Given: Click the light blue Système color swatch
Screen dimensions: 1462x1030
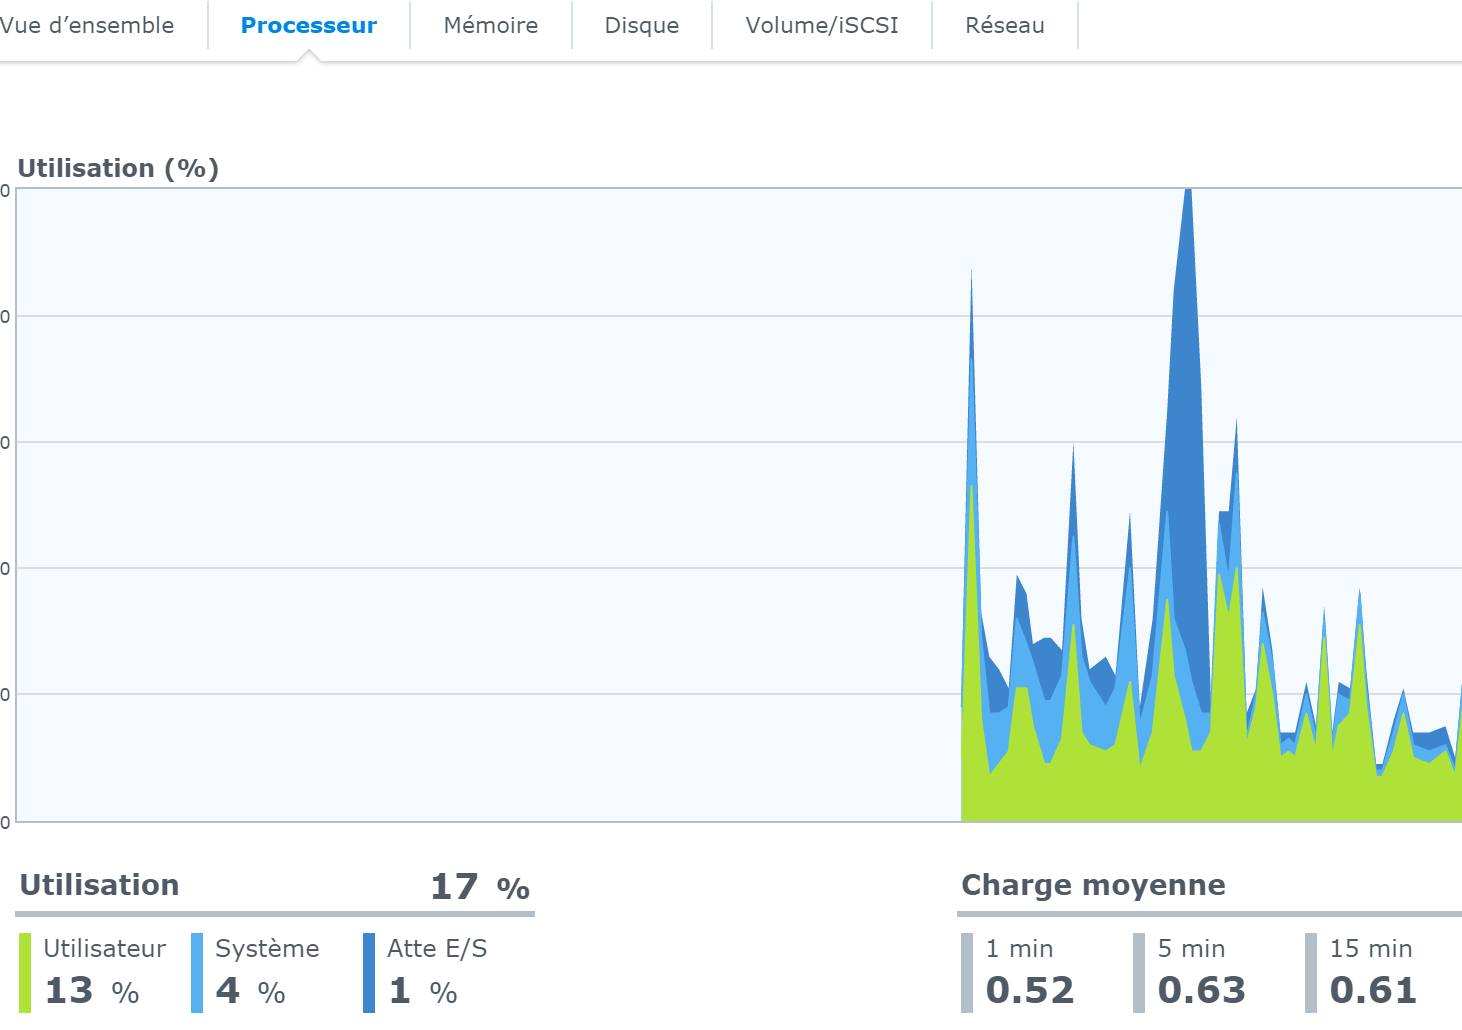Looking at the screenshot, I should (x=197, y=973).
